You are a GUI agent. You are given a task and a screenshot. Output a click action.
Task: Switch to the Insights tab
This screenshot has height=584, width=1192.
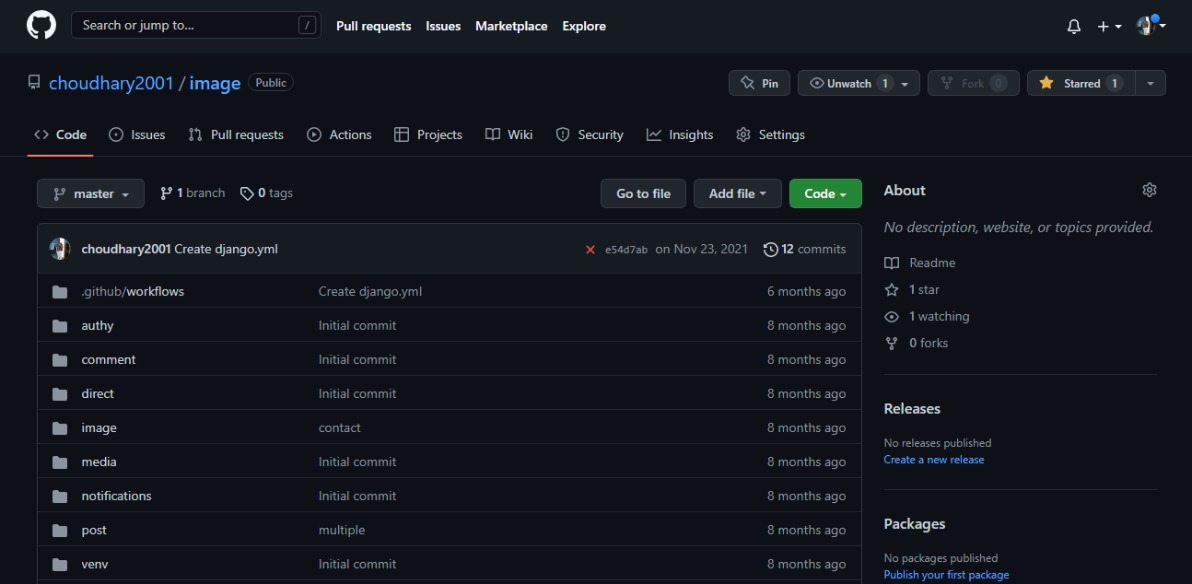680,135
